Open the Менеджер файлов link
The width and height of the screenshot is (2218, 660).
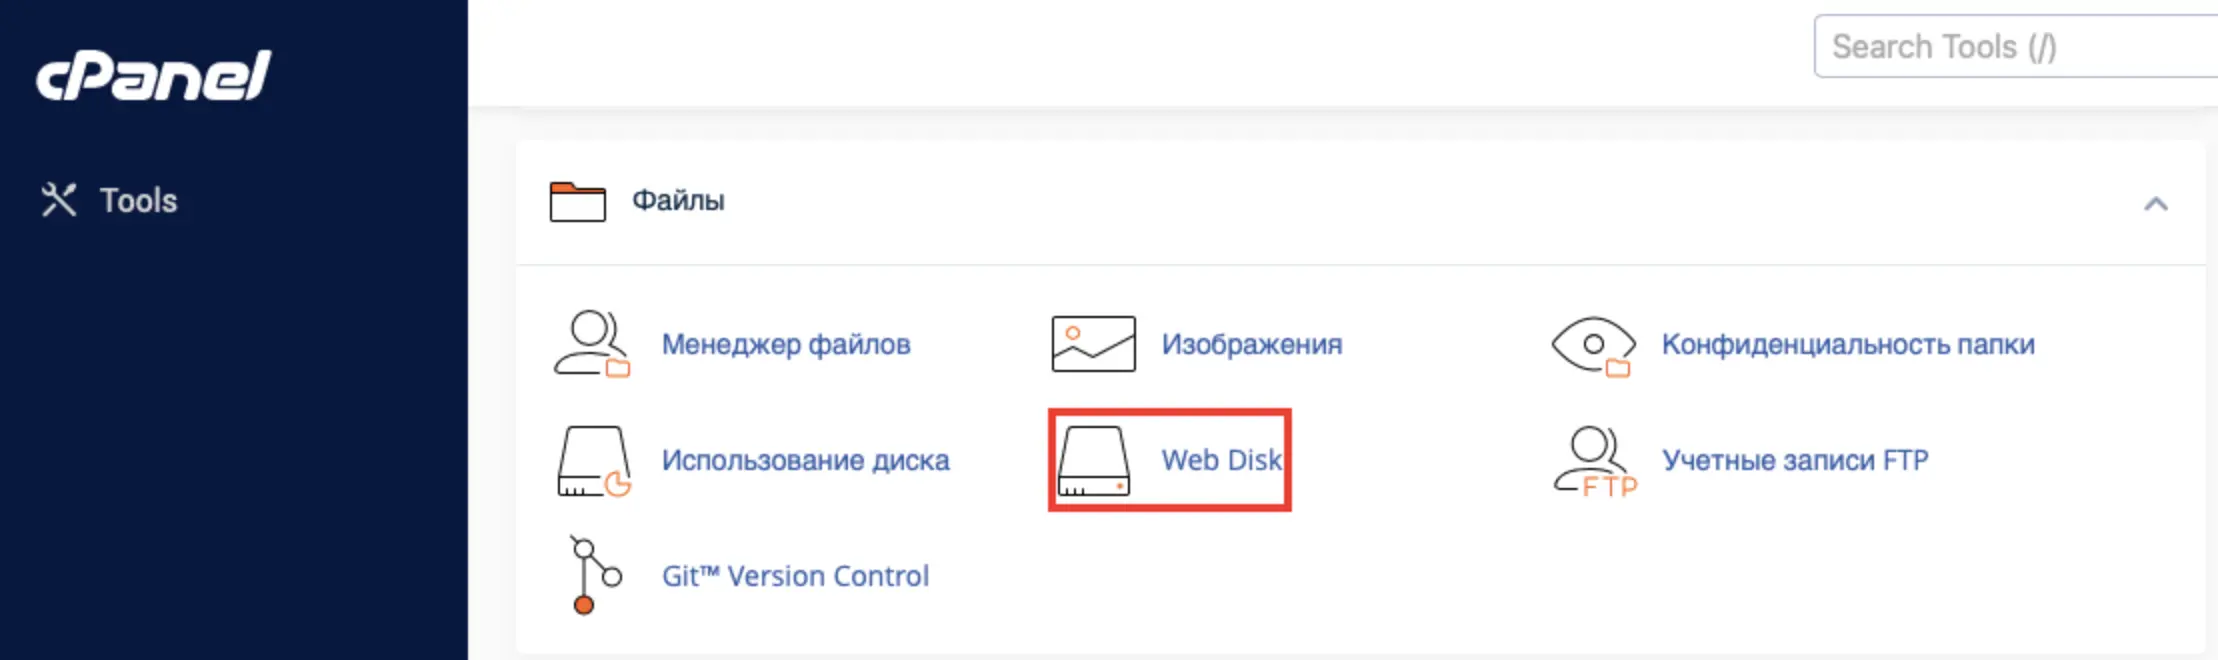click(x=786, y=344)
